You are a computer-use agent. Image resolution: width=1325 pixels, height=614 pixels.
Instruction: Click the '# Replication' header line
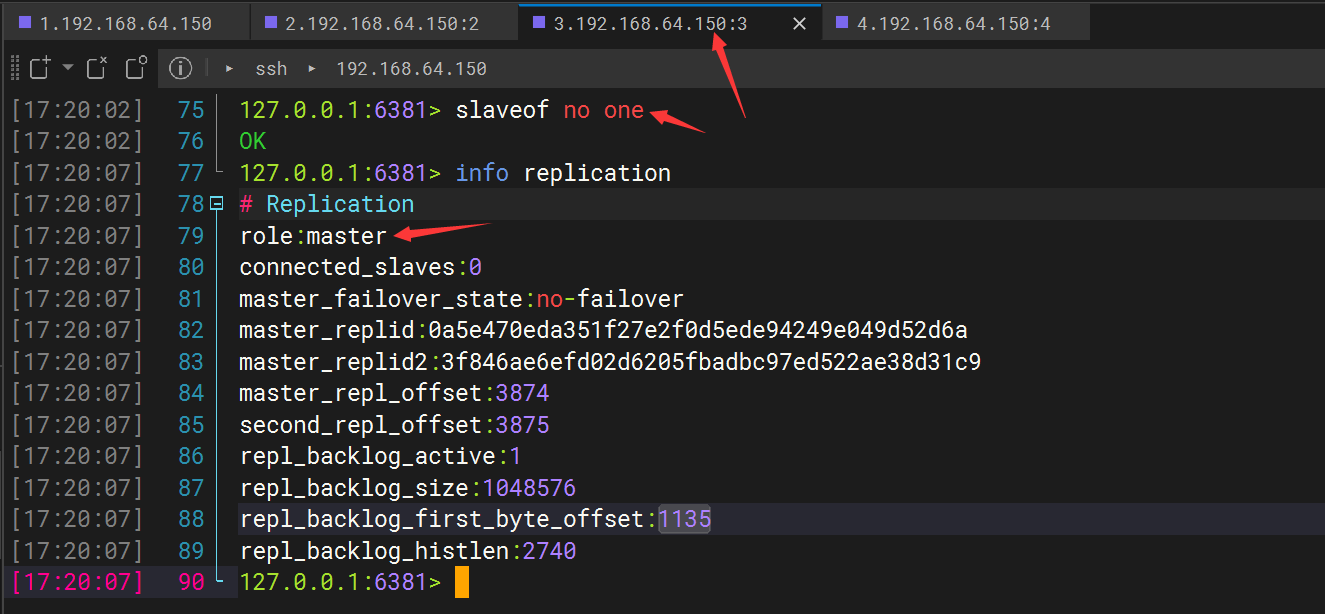327,204
